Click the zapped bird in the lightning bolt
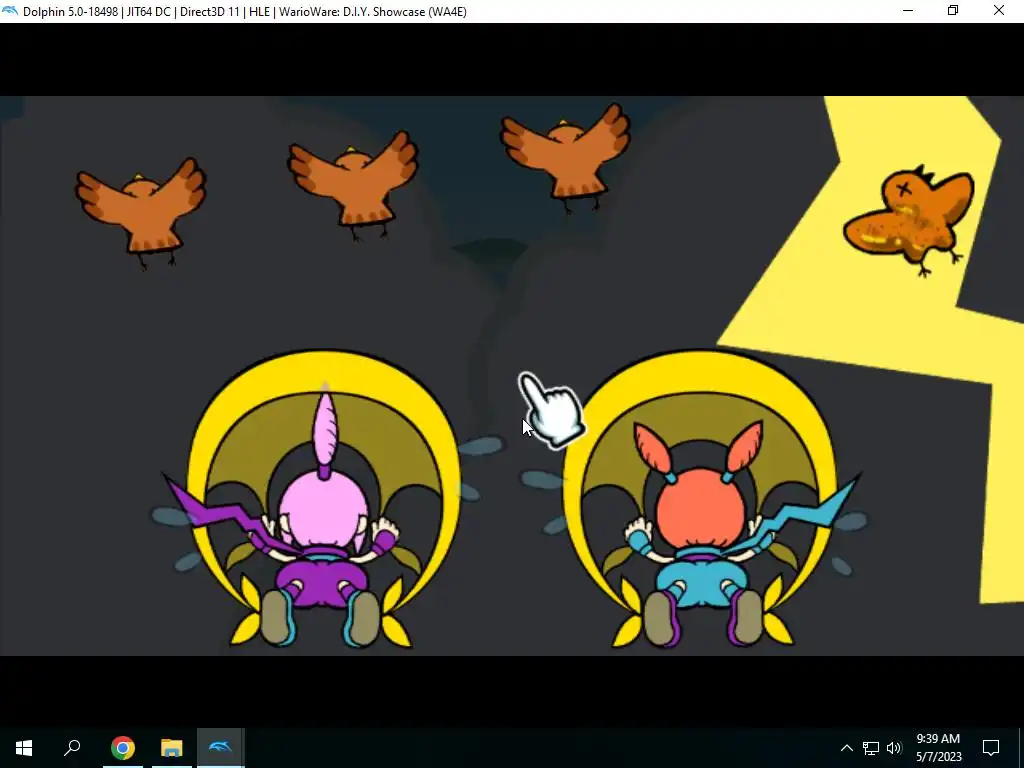Screen dimensions: 1024x768 point(909,219)
